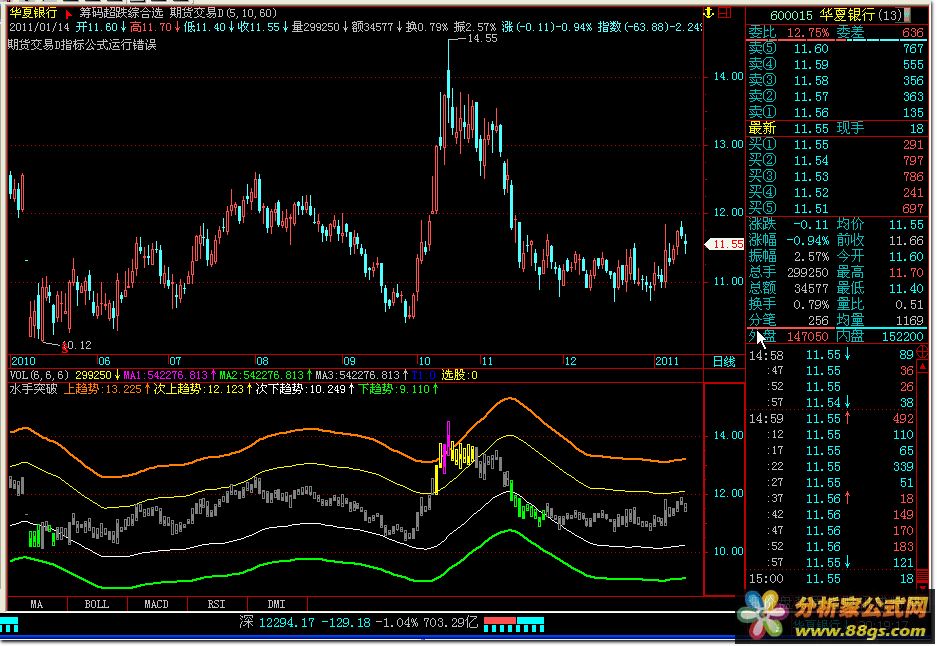The image size is (937, 646).
Task: Click the red S marker near 10.12 low
Action: pos(65,348)
